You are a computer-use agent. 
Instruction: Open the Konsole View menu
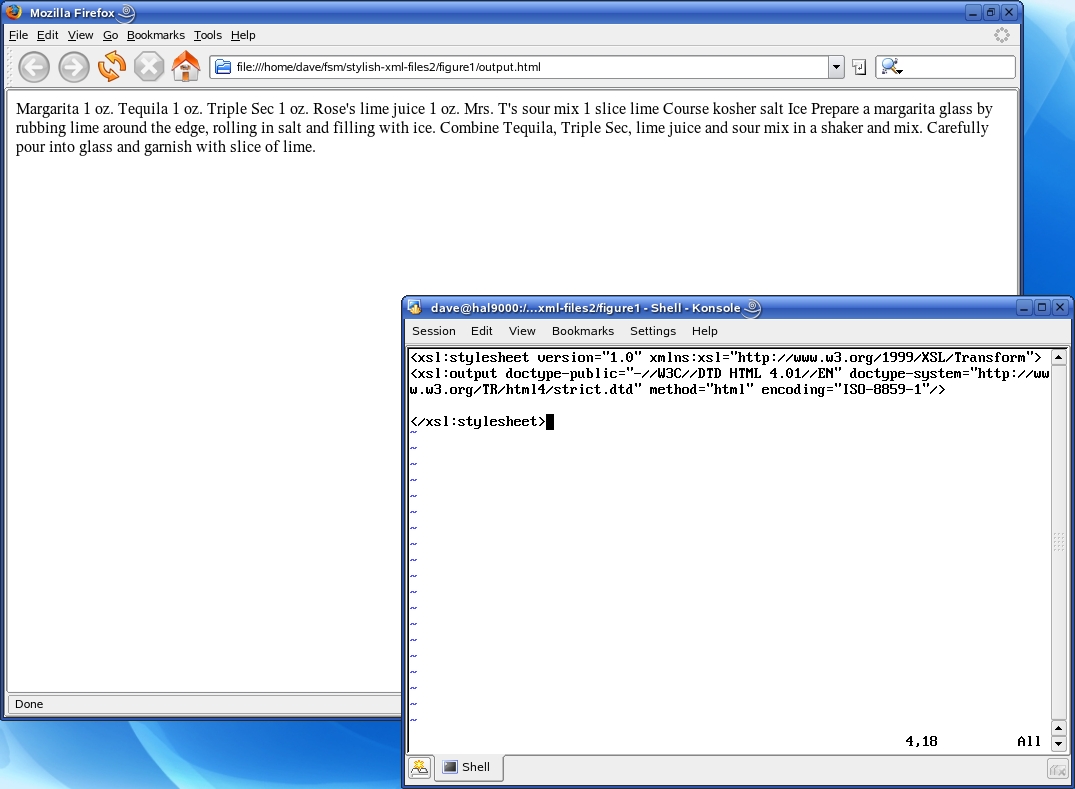coord(522,331)
